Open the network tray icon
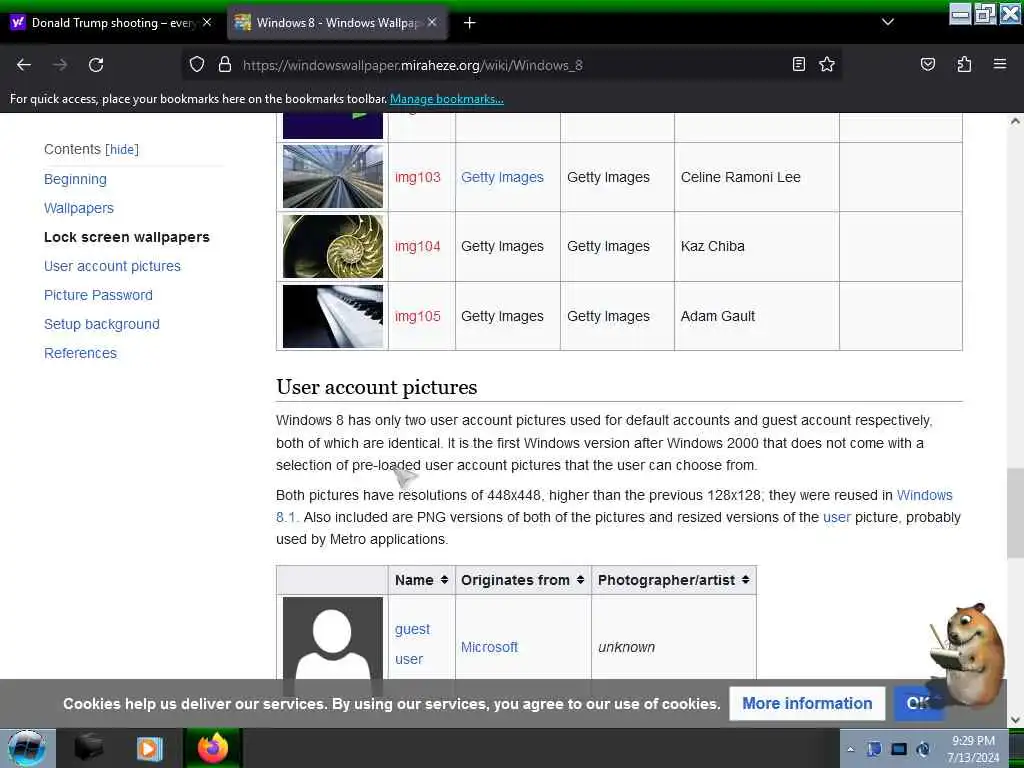1024x768 pixels. pos(899,749)
